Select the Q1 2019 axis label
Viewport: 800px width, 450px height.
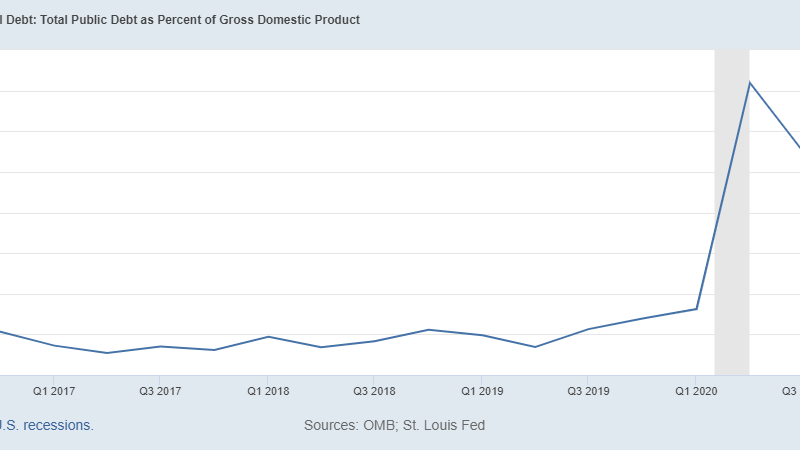[x=482, y=390]
